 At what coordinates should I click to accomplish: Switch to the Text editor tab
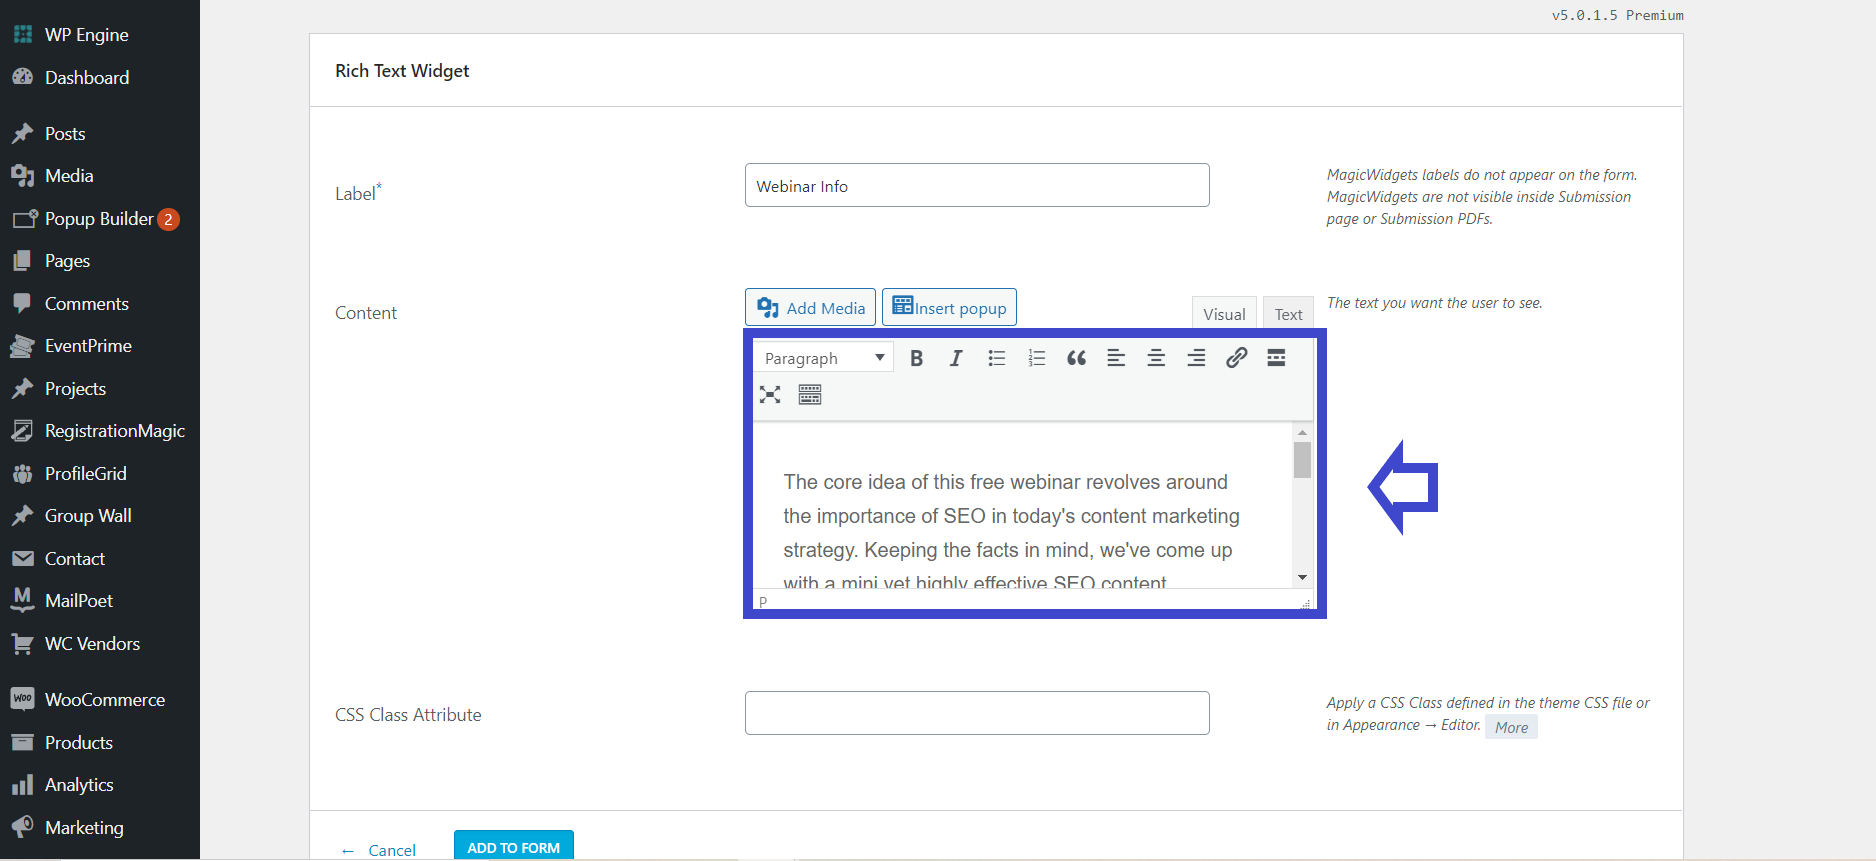click(1288, 314)
